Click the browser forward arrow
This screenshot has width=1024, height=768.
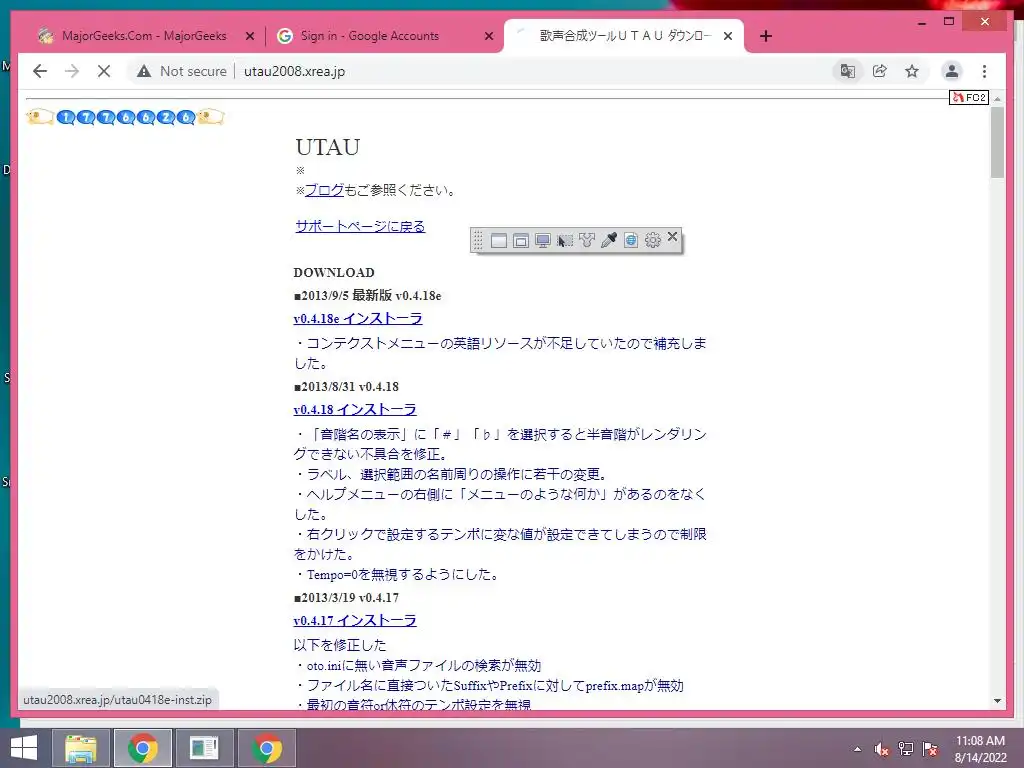pos(72,71)
